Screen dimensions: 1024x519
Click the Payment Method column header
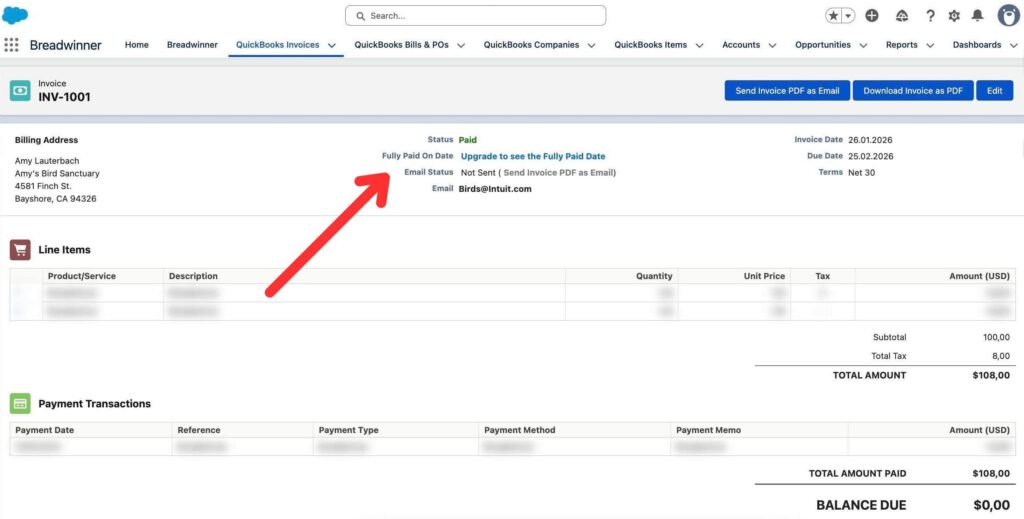(520, 430)
